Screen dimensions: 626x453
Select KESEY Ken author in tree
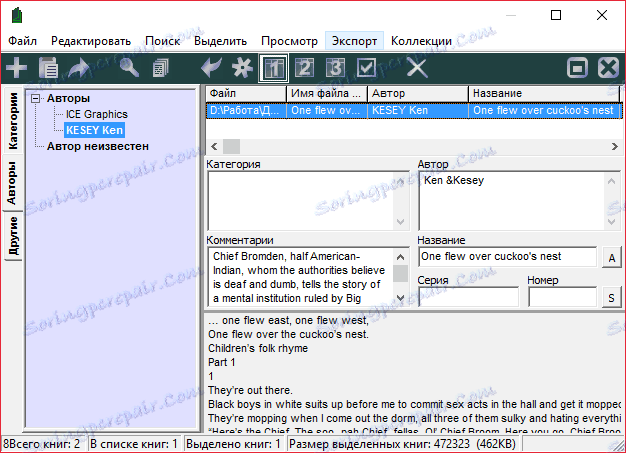95,130
